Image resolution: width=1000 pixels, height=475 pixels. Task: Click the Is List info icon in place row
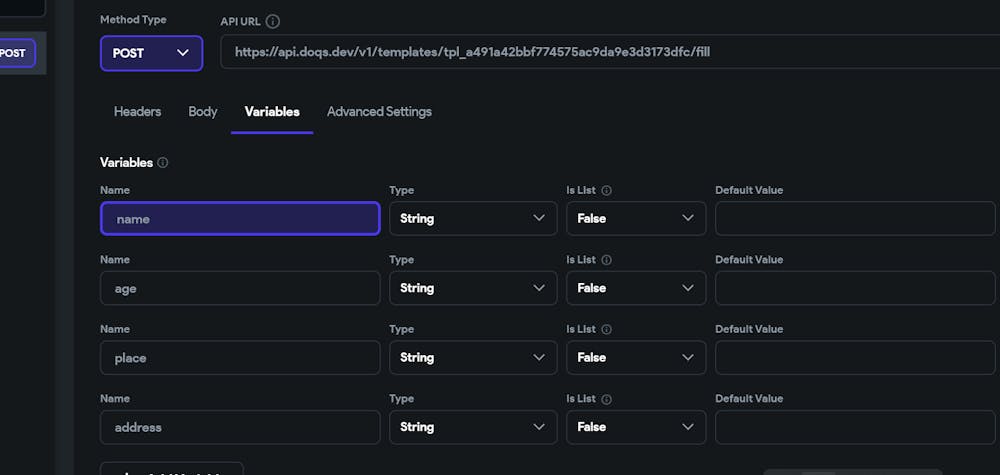[x=607, y=329]
